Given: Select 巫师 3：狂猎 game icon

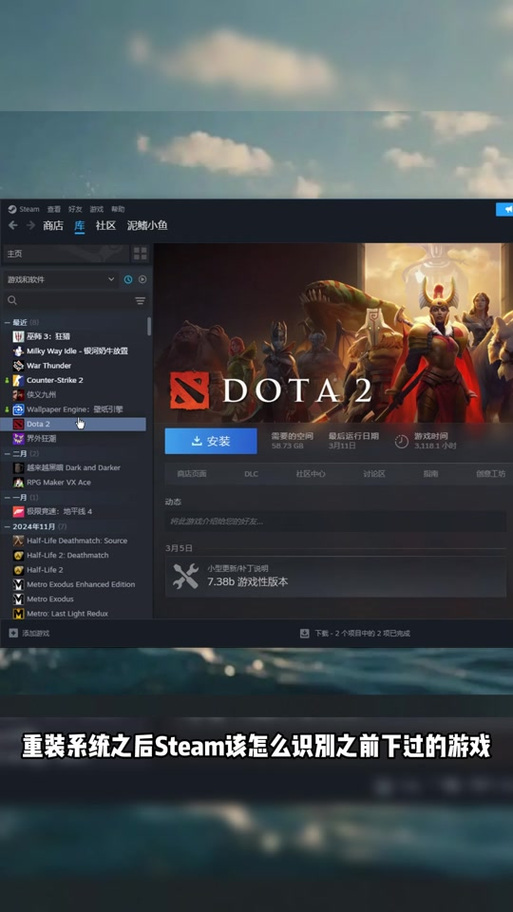Looking at the screenshot, I should click(x=19, y=336).
